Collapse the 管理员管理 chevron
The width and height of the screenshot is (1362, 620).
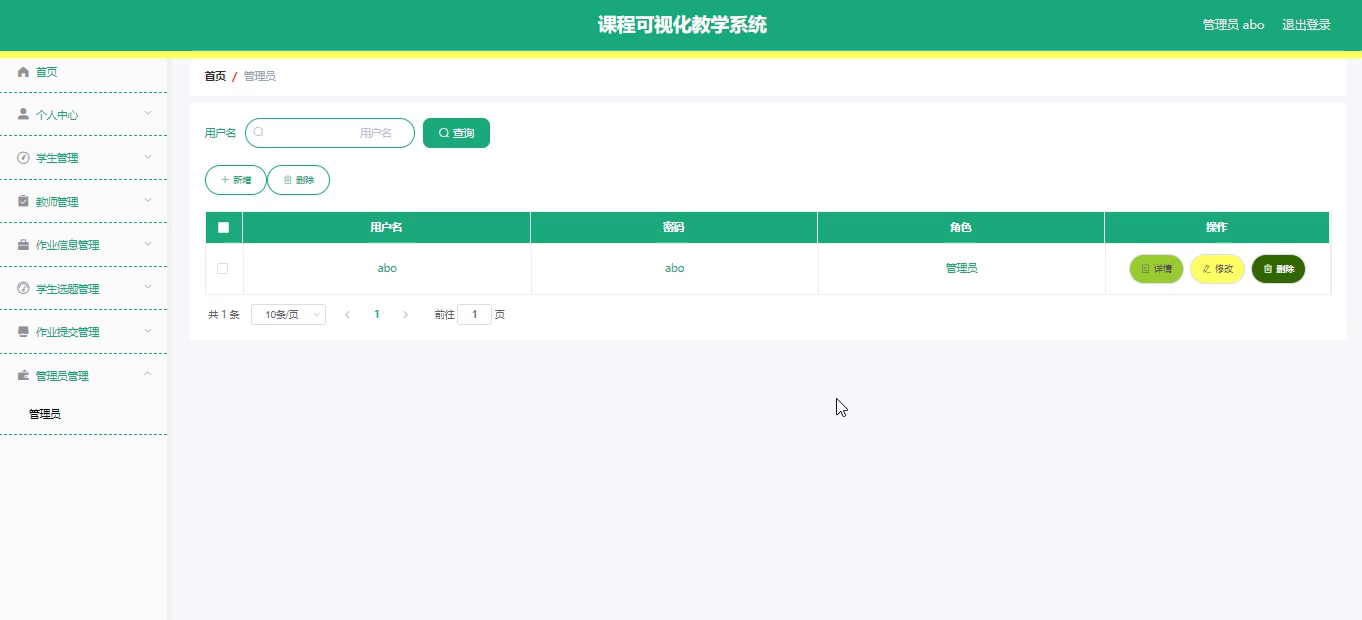tap(148, 374)
